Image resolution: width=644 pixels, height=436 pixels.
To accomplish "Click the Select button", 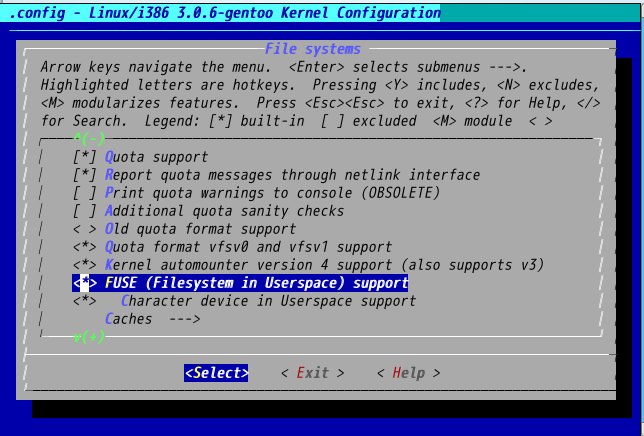I will 216,373.
